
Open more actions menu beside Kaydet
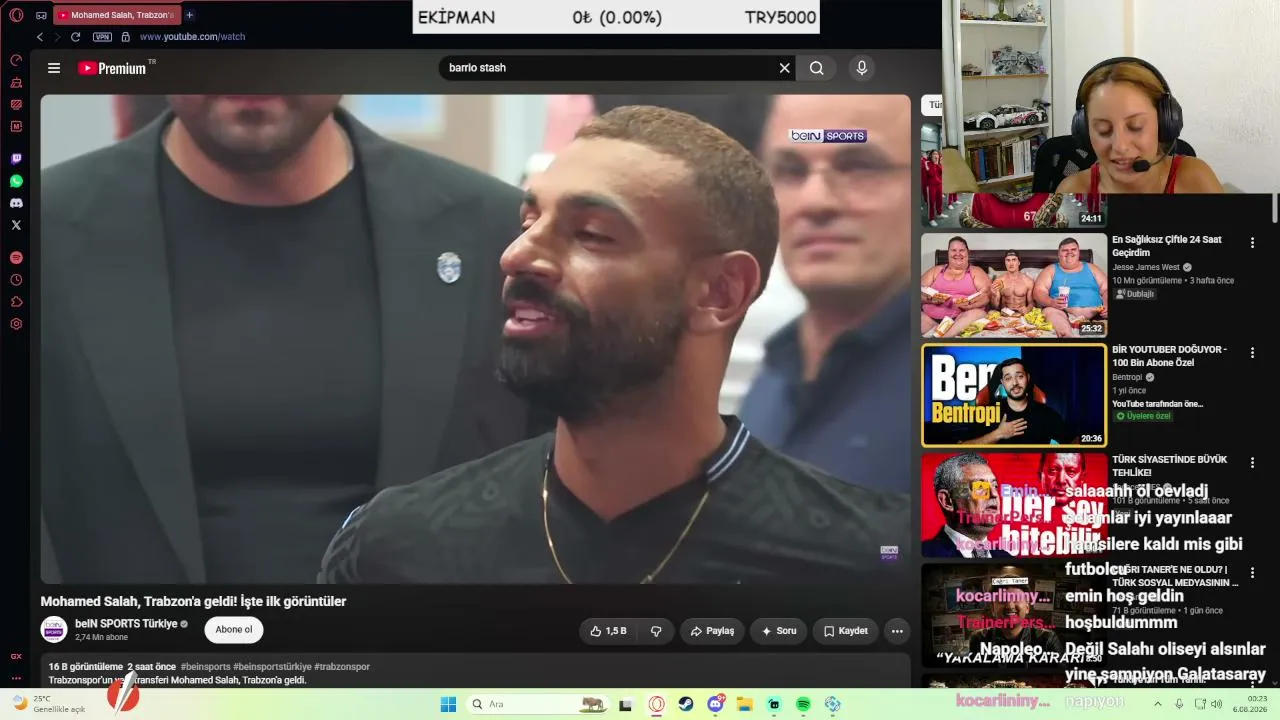897,631
